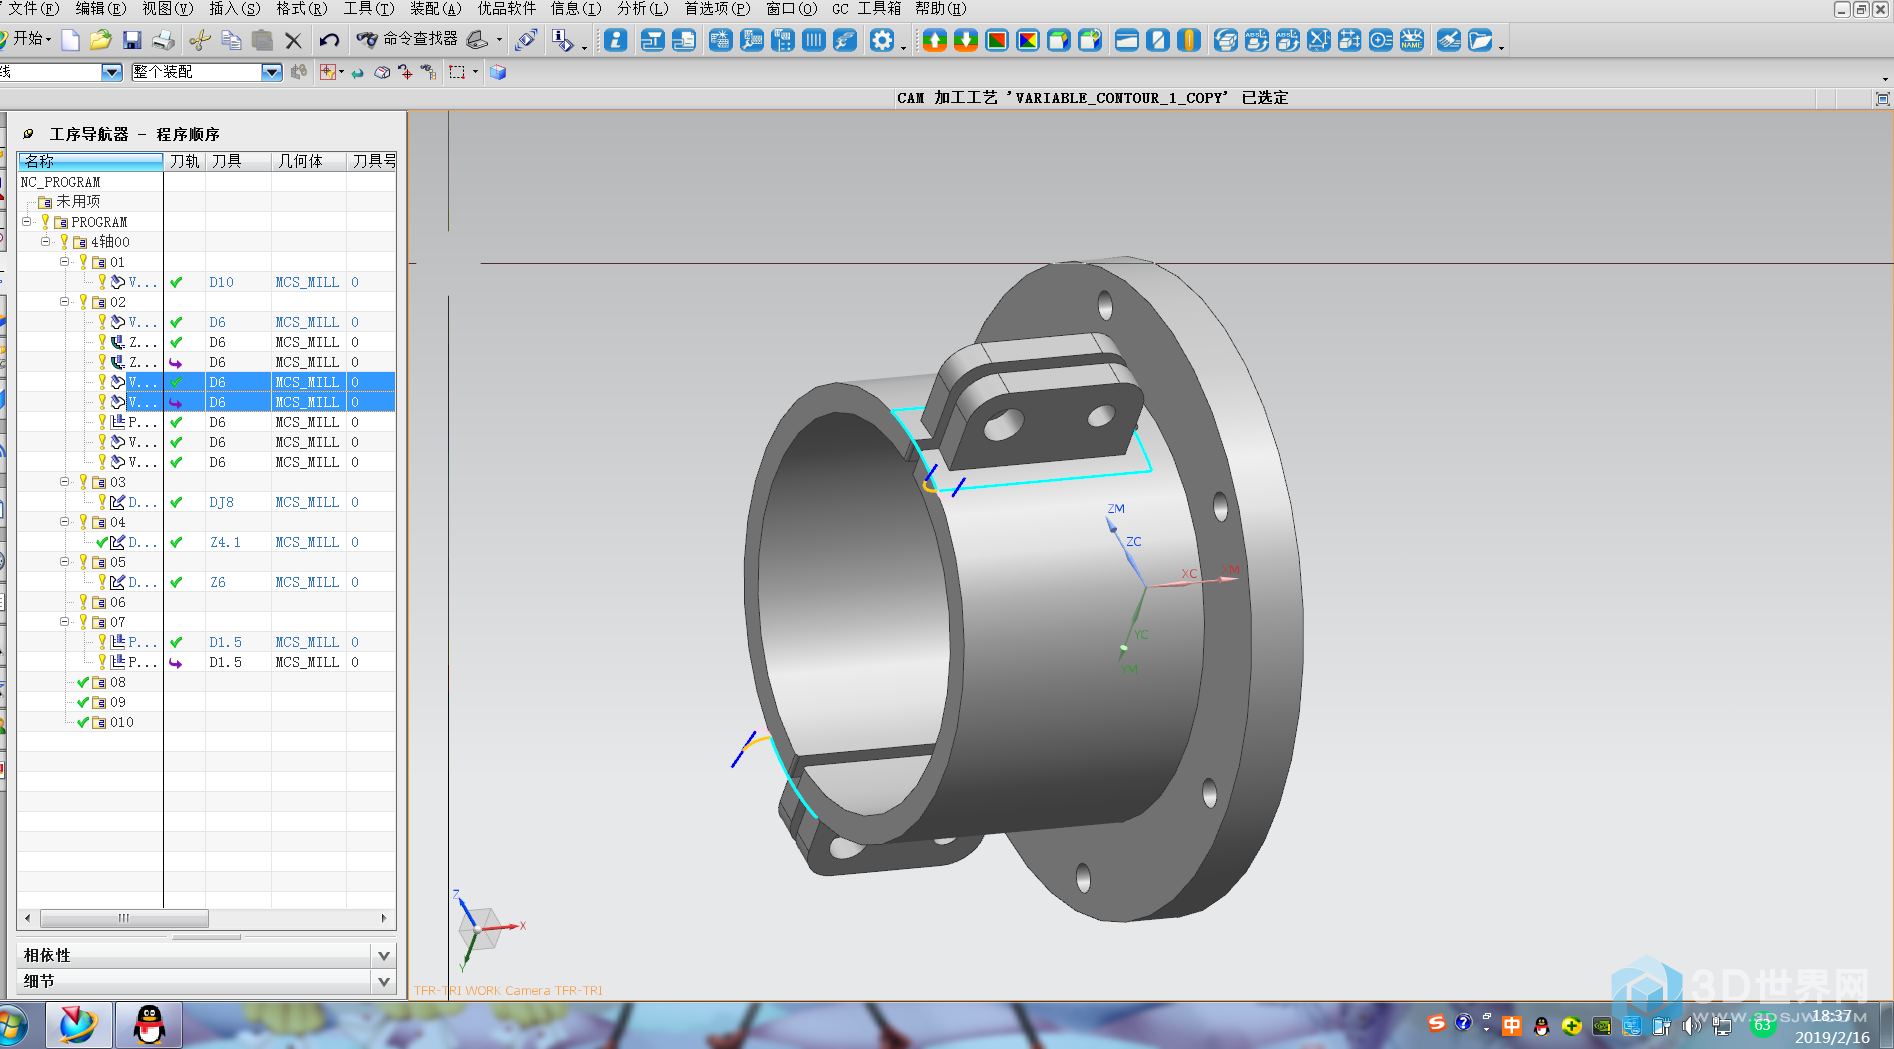
Task: Open the selection type combo dropdown arrow
Action: [x=112, y=72]
